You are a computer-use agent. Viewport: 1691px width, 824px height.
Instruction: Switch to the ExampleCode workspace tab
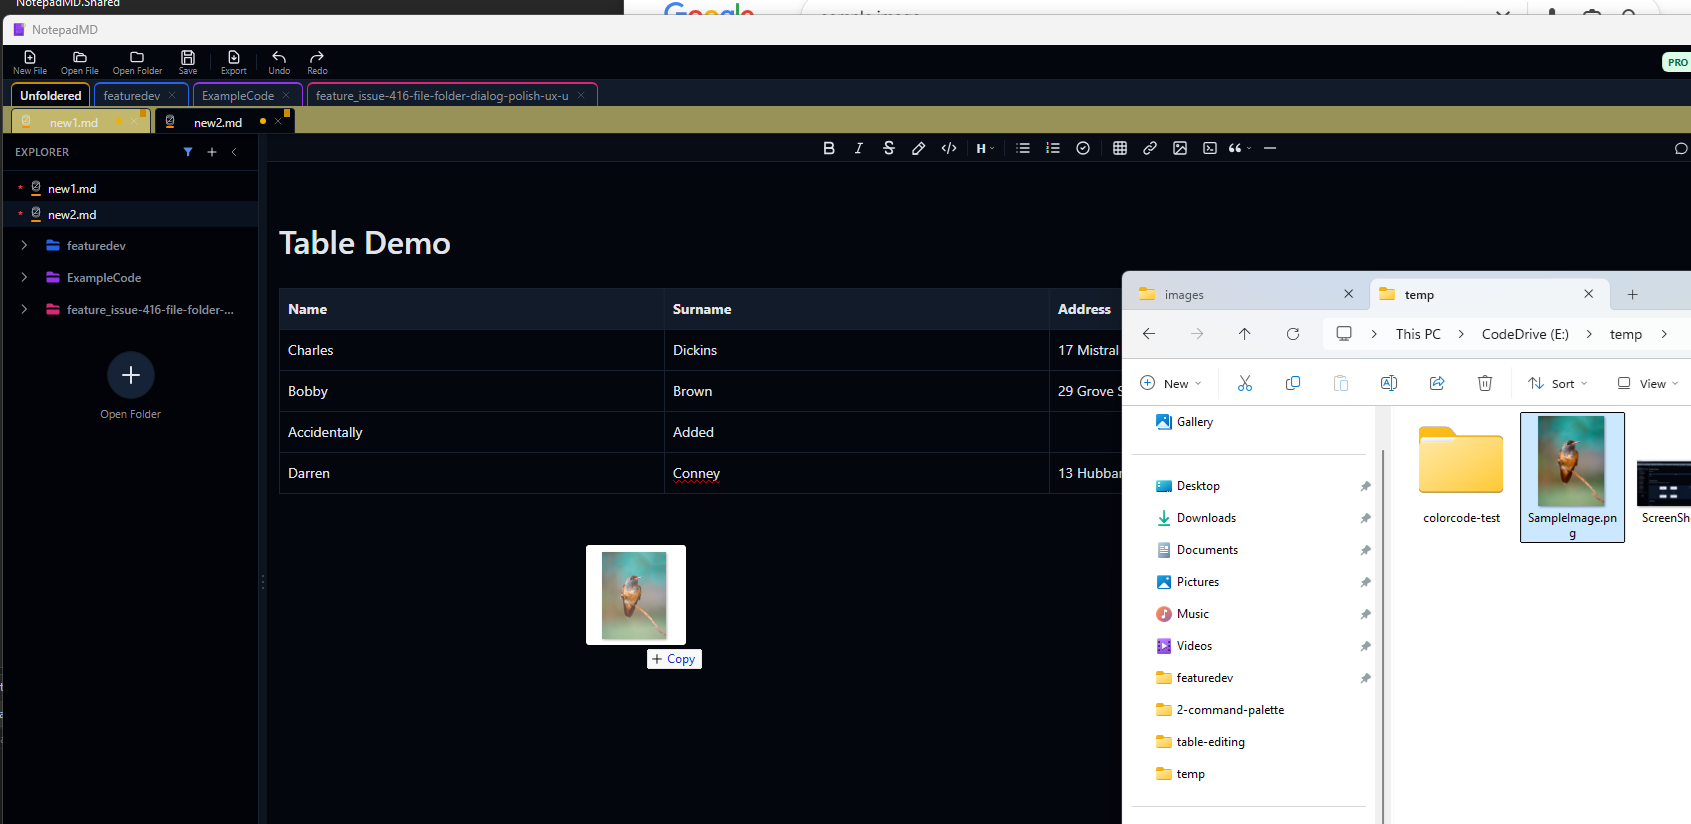(238, 95)
